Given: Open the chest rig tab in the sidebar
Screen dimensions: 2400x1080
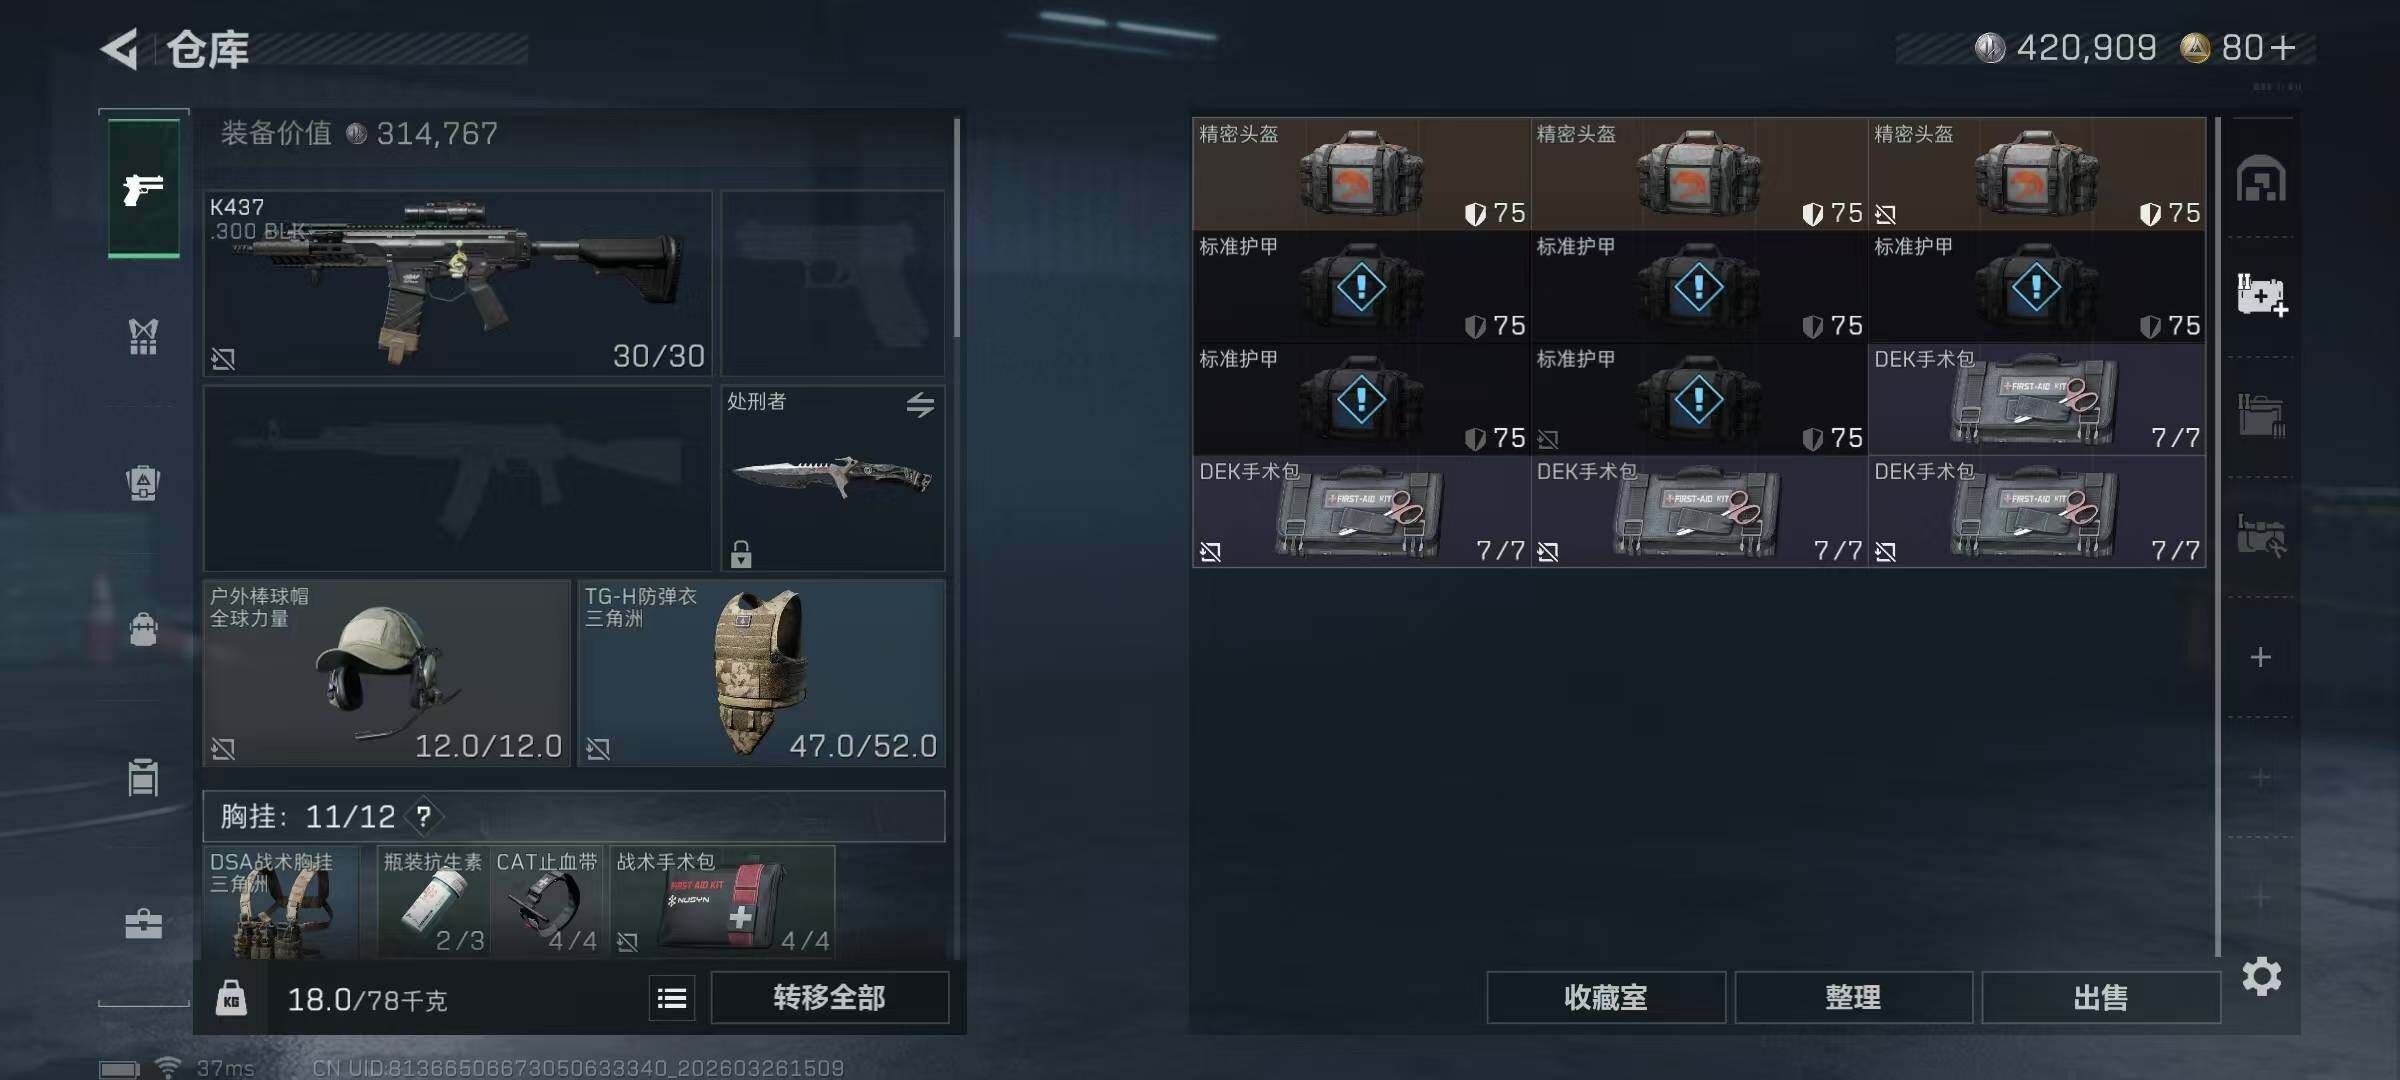Looking at the screenshot, I should pos(143,336).
